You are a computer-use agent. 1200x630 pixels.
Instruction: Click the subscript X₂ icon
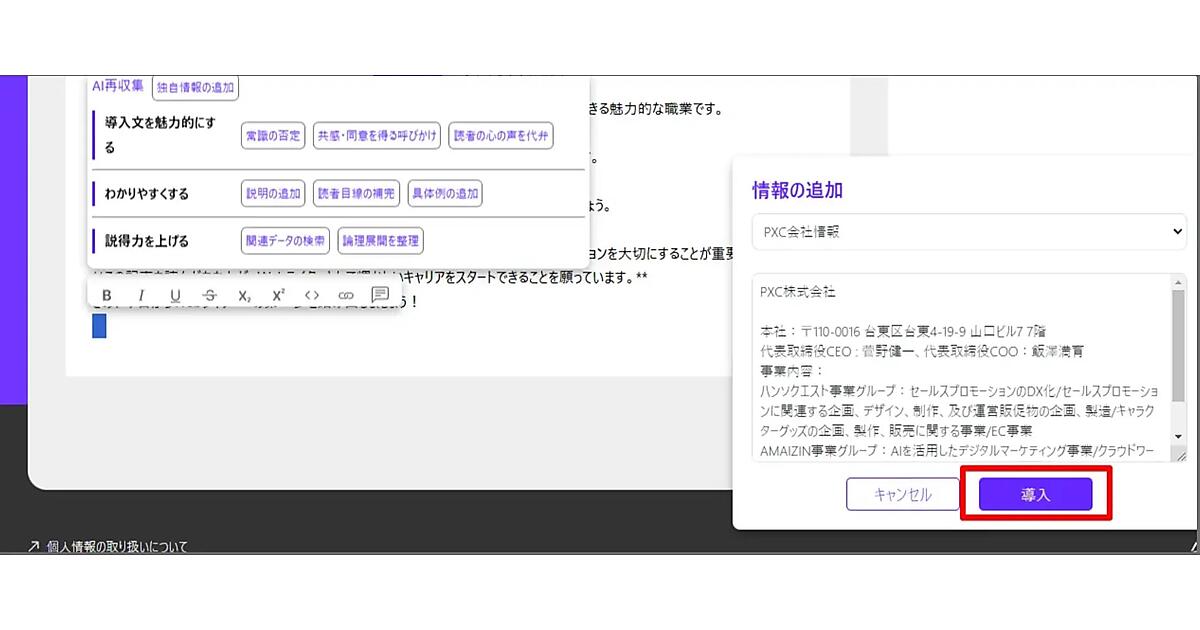[x=244, y=295]
